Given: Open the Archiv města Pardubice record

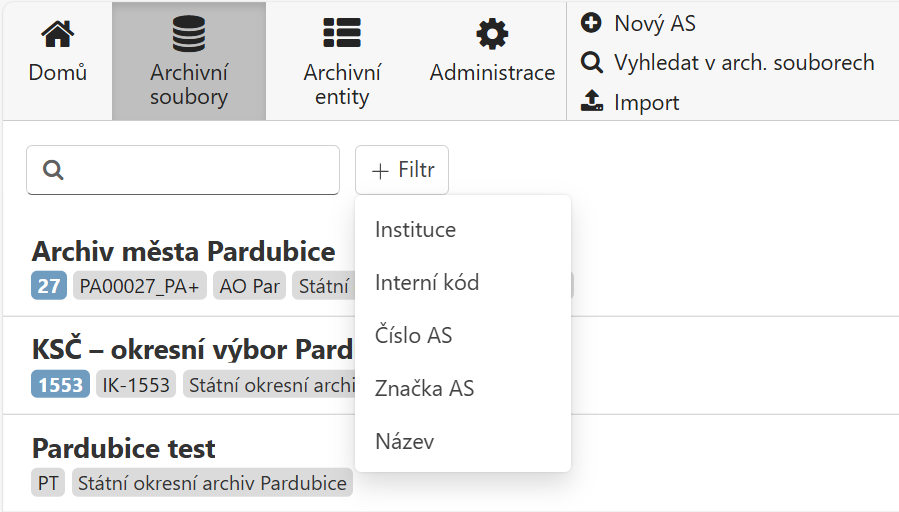Looking at the screenshot, I should [183, 251].
